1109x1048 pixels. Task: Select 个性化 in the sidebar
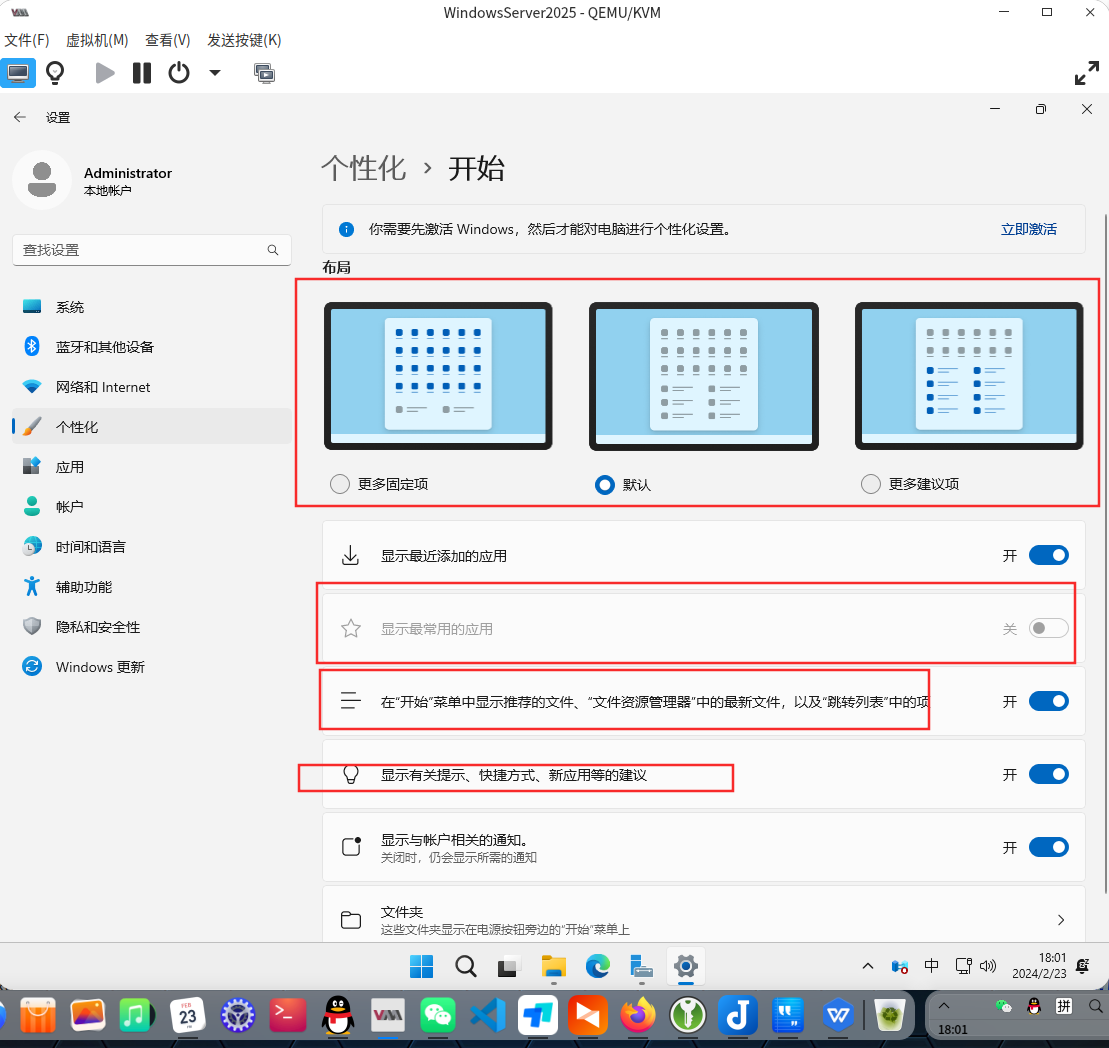(151, 426)
